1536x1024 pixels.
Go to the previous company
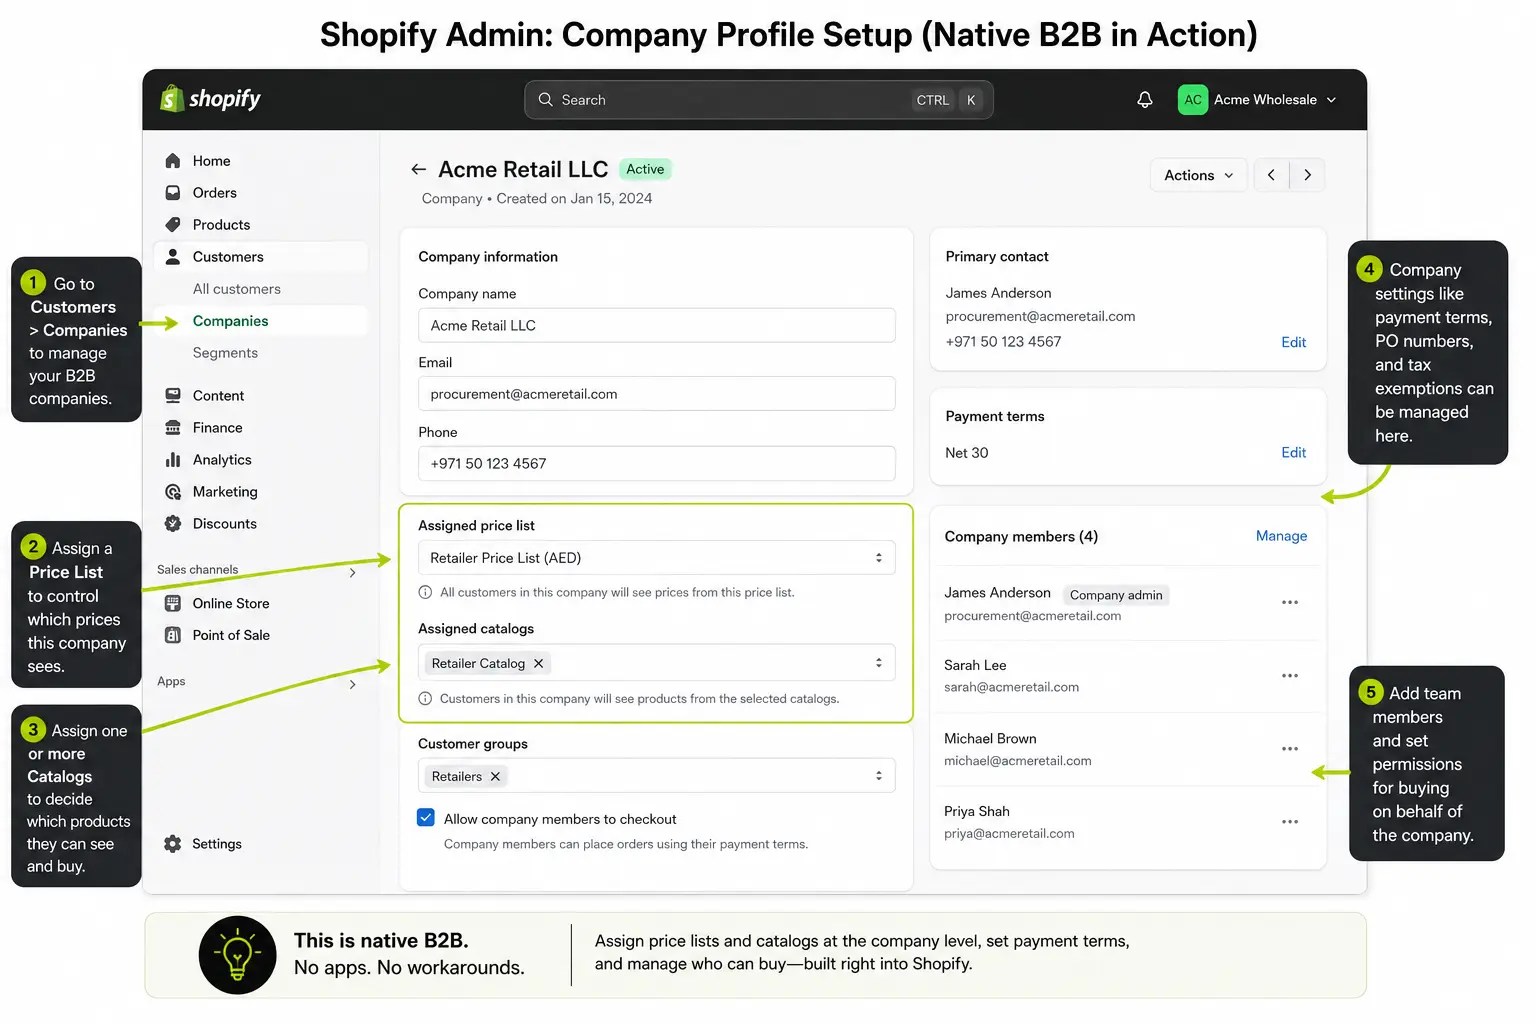pos(1272,175)
